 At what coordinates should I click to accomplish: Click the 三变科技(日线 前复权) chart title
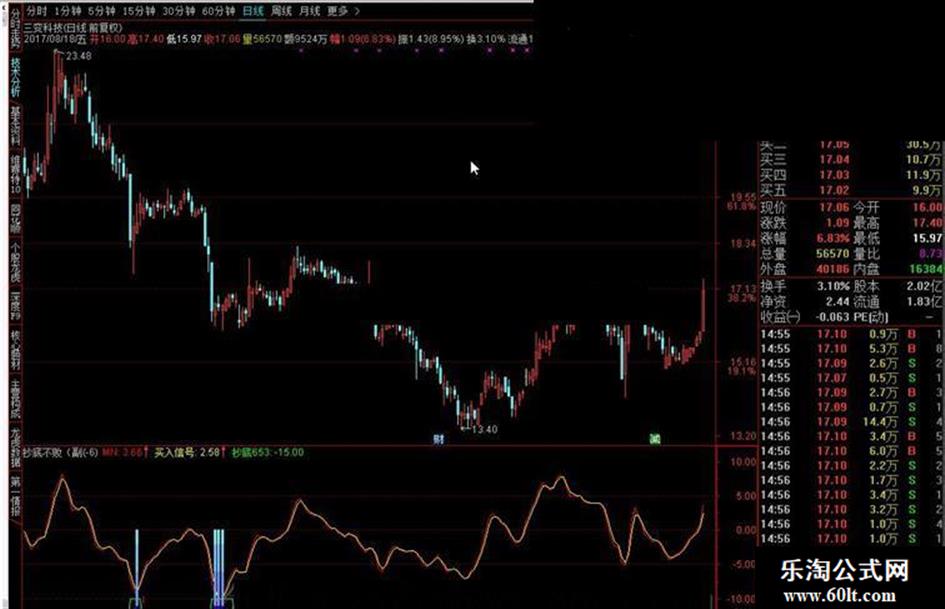(73, 28)
